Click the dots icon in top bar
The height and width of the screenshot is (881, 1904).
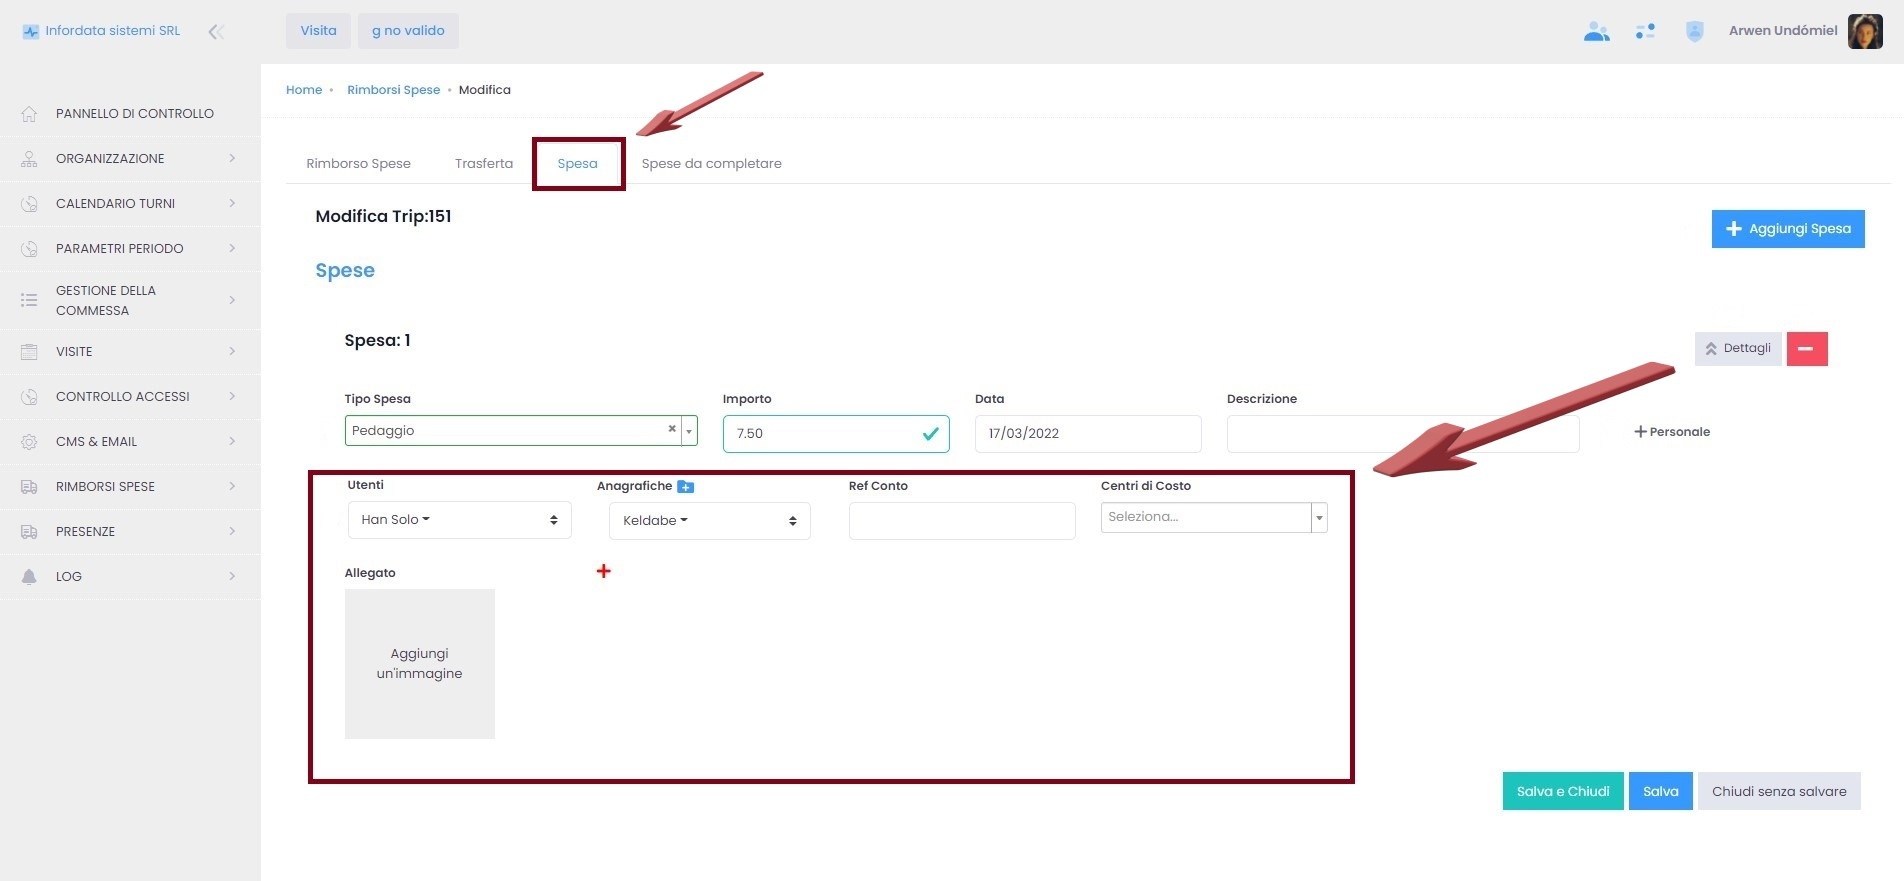coord(1645,32)
